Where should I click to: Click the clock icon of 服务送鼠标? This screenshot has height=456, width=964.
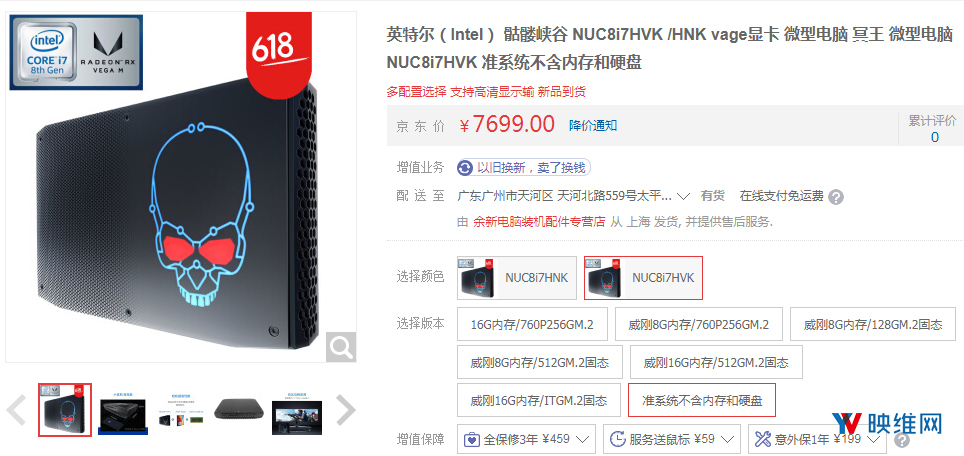click(617, 439)
